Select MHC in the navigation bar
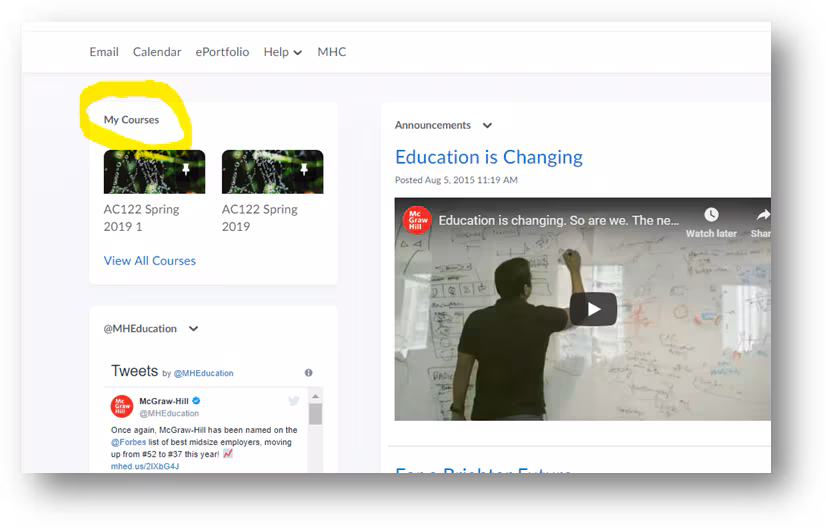Viewport: 826px width, 528px height. tap(331, 52)
